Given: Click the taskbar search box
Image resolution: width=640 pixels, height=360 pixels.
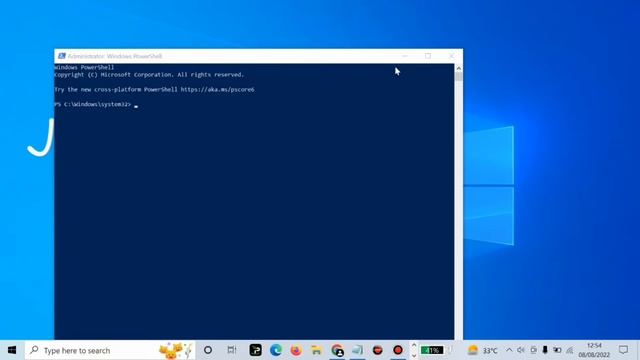Looking at the screenshot, I should coord(109,350).
